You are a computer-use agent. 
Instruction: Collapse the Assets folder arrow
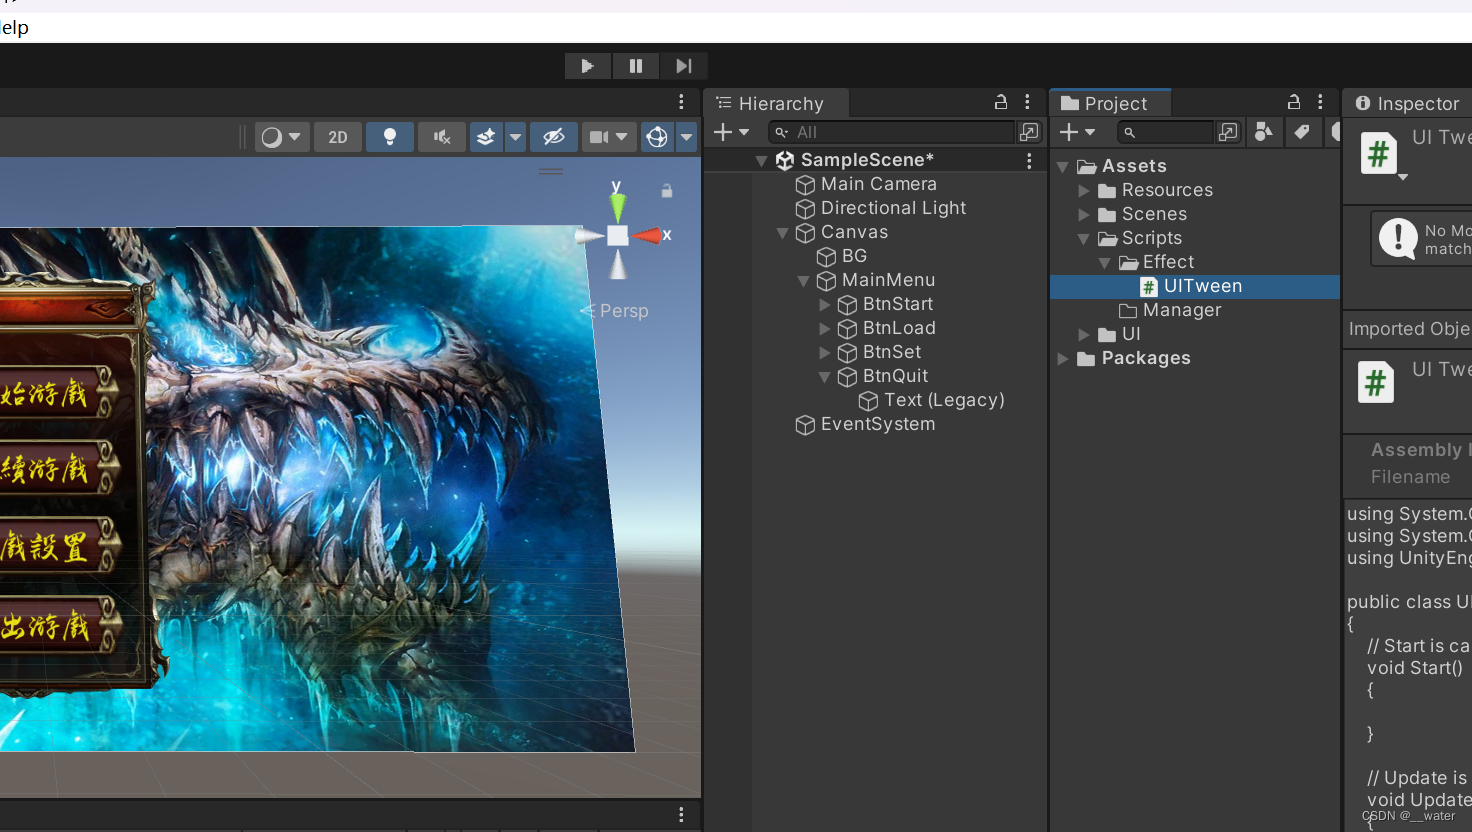[1063, 167]
